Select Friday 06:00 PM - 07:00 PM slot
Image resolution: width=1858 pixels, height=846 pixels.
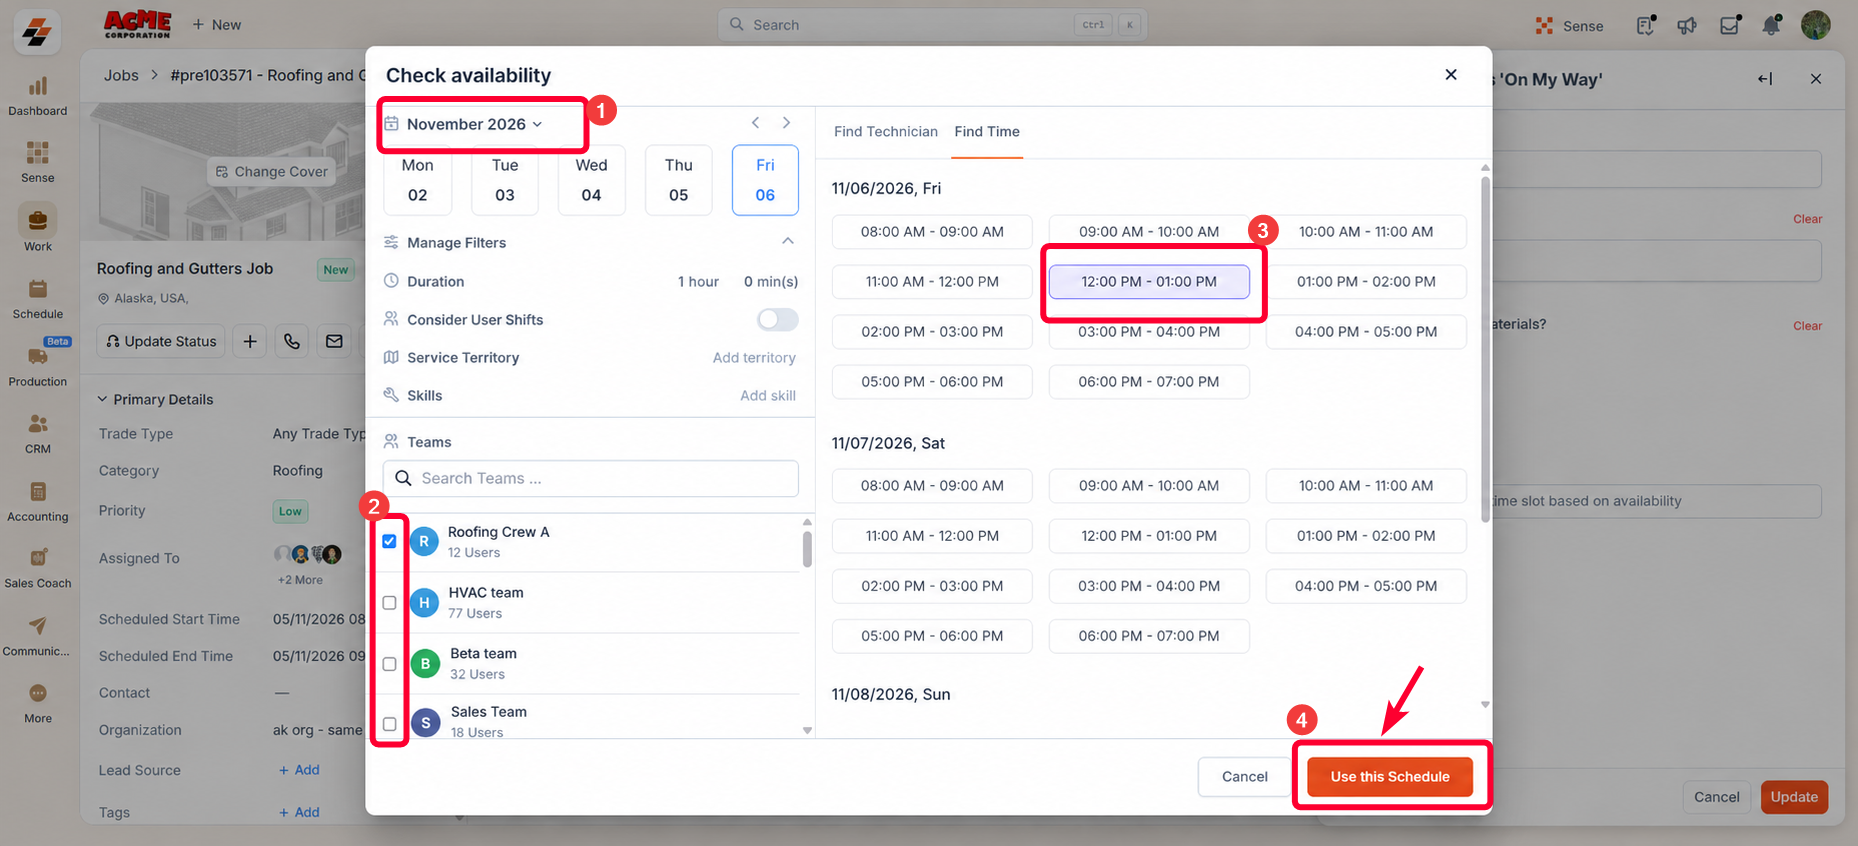pyautogui.click(x=1149, y=381)
